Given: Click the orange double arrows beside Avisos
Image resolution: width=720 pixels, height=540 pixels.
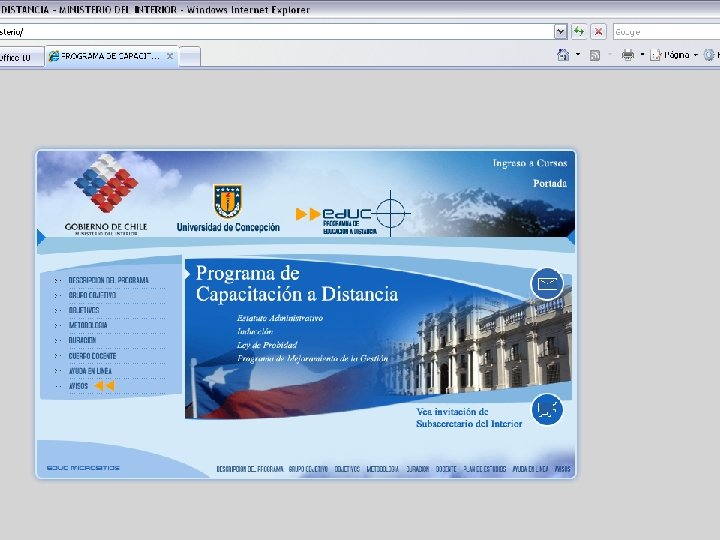Looking at the screenshot, I should [x=105, y=386].
